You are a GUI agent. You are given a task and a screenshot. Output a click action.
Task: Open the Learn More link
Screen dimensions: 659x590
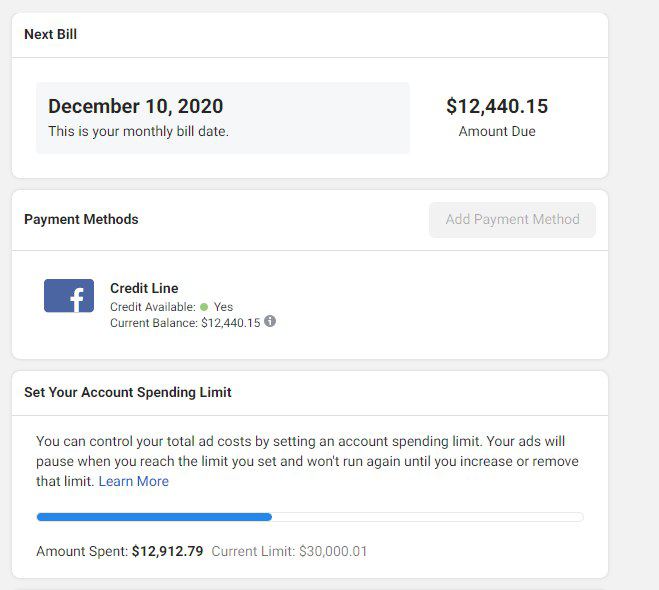point(134,481)
